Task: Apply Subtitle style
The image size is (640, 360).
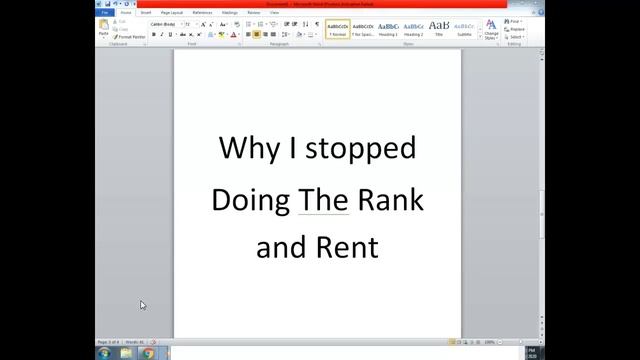Action: point(464,29)
